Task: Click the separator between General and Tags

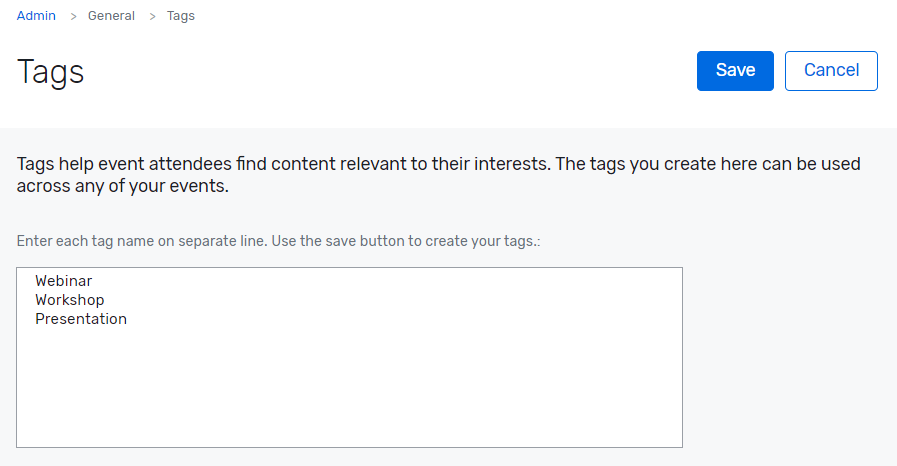Action: pyautogui.click(x=152, y=16)
